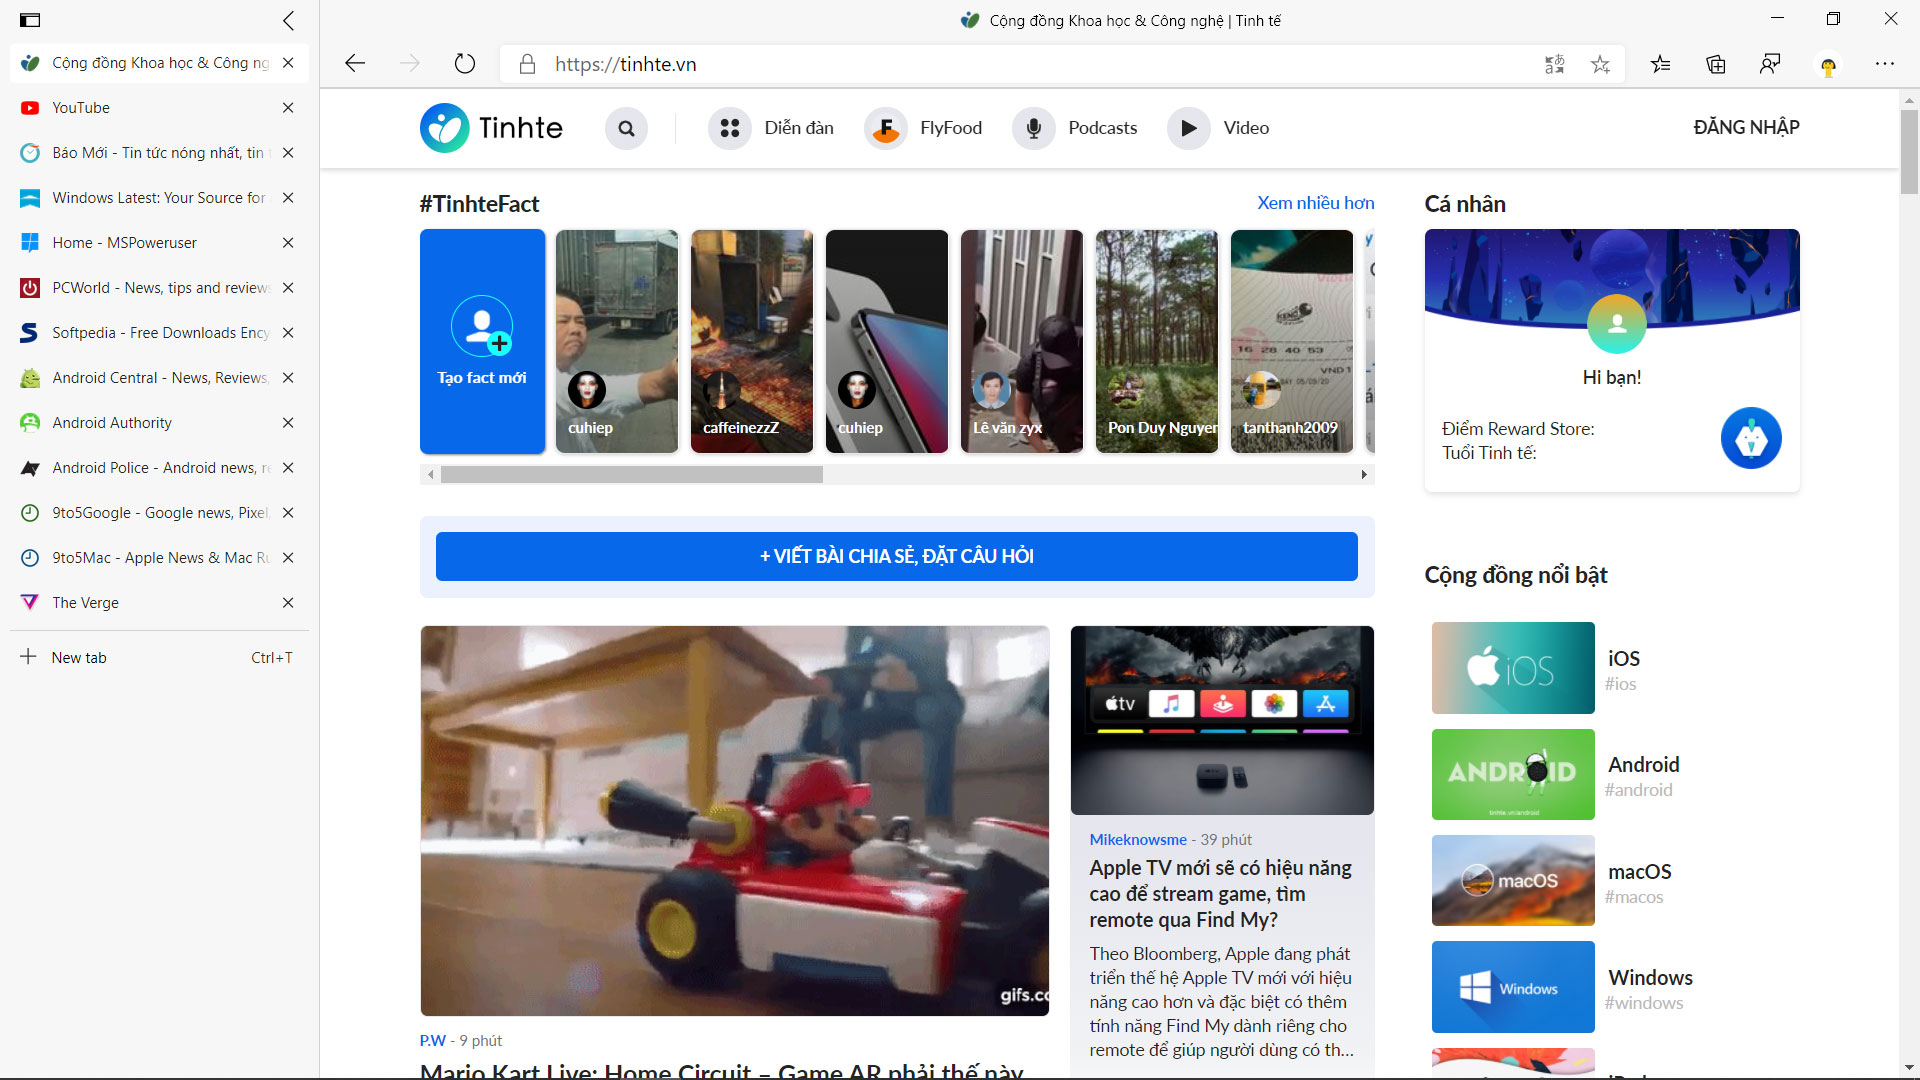Close the Báo Mới tab

(x=288, y=153)
